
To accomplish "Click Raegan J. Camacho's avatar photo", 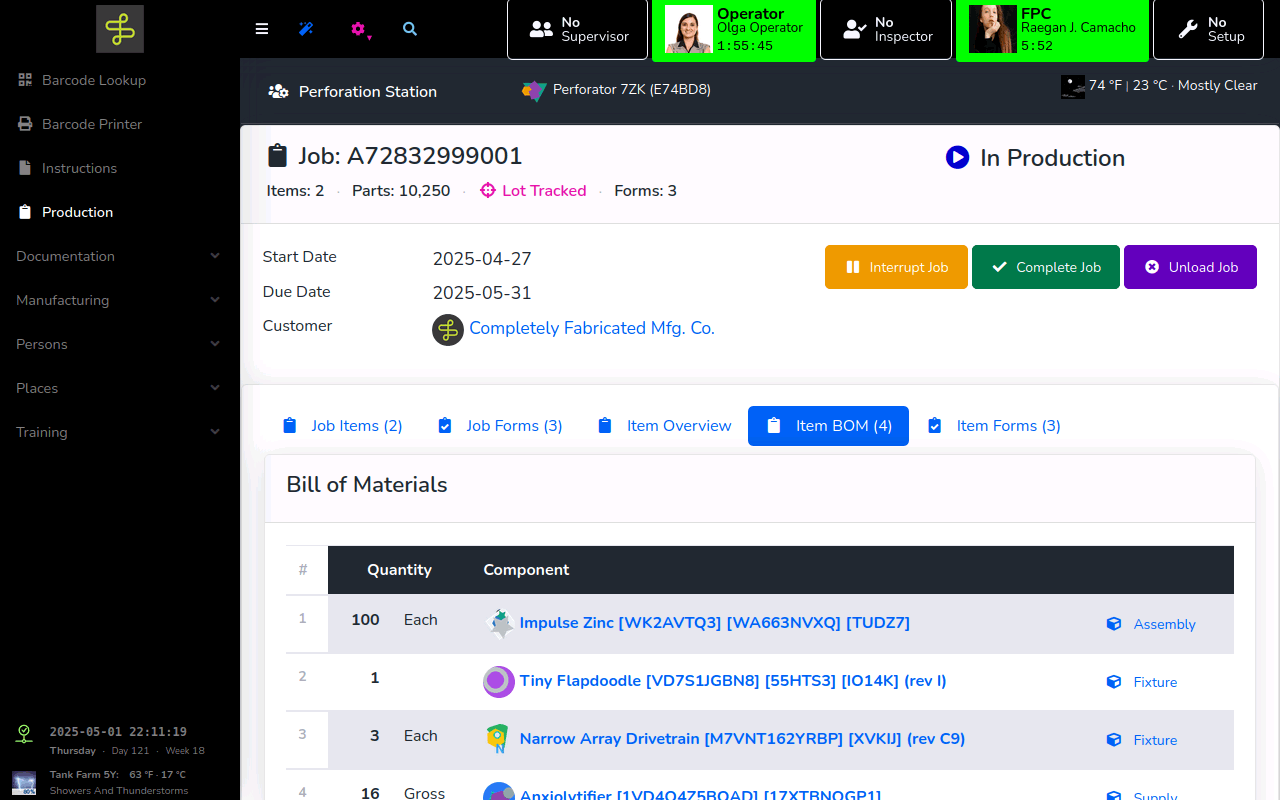I will pyautogui.click(x=993, y=30).
